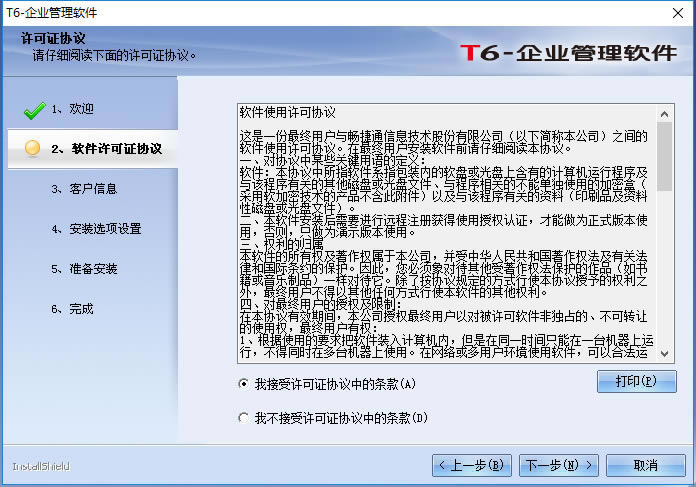Close the installer window with X
Screen dimensions: 696x487
tap(672, 11)
